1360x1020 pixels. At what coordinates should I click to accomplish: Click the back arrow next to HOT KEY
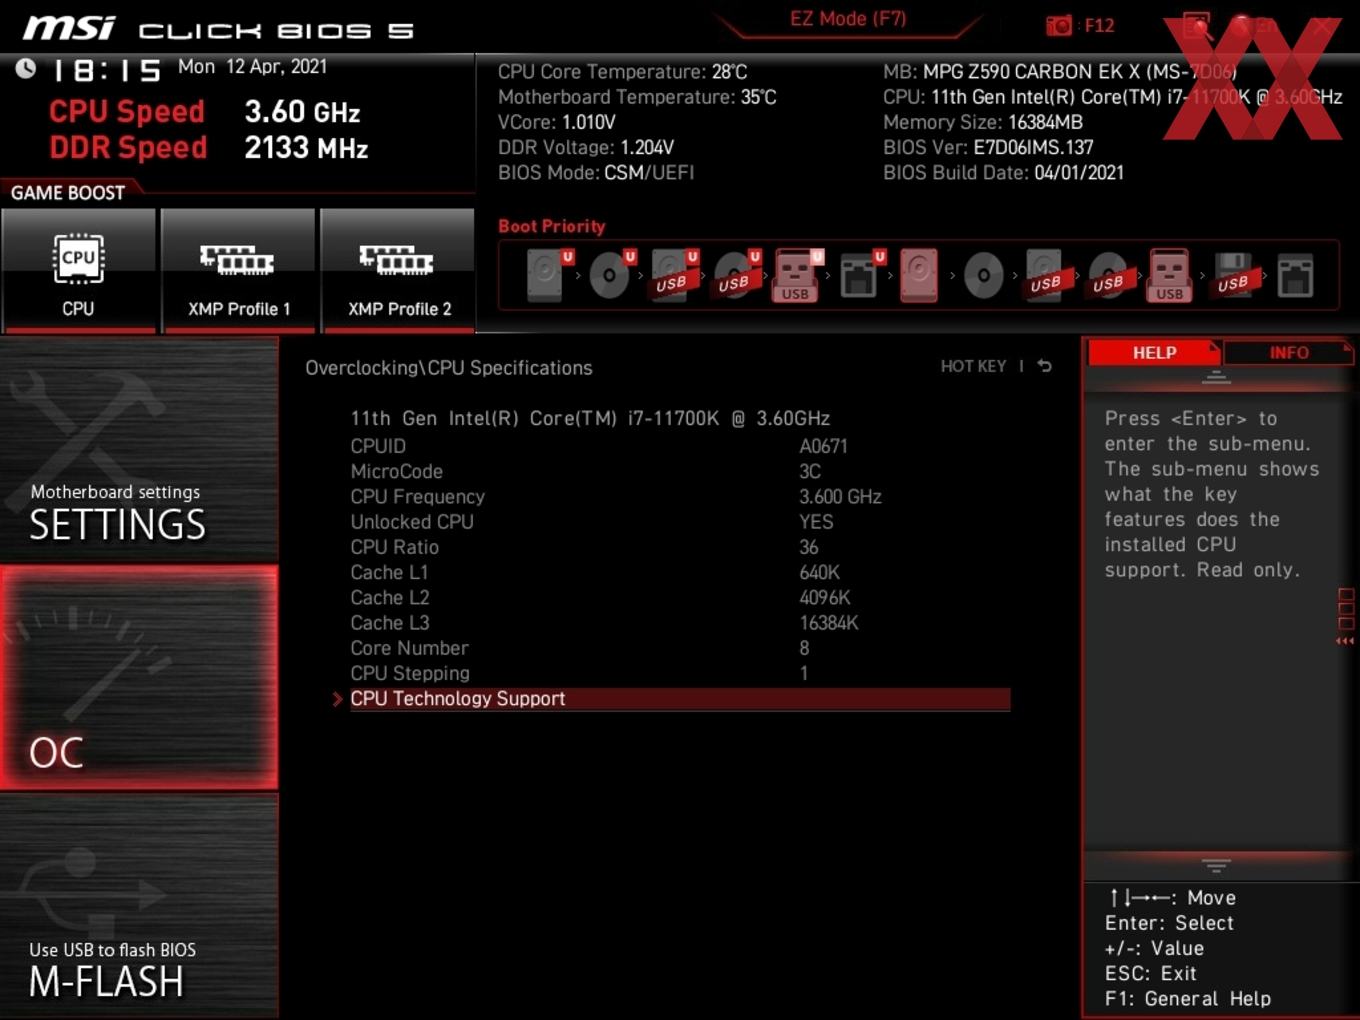tap(1044, 366)
